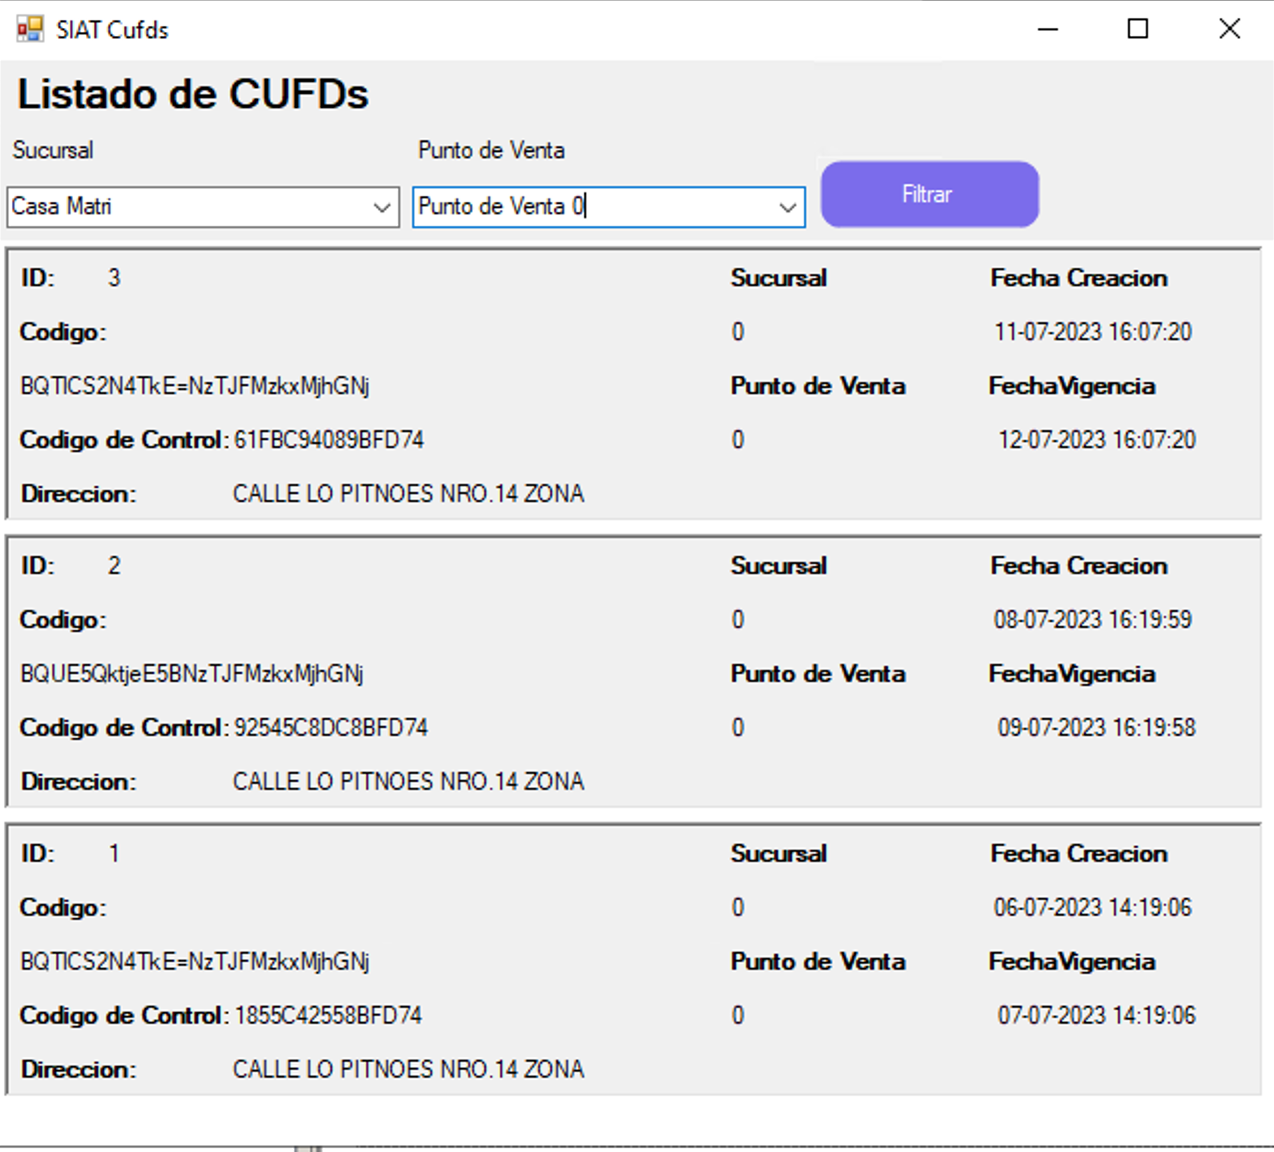1274x1152 pixels.
Task: Click inside the Casa Matri combo box text
Action: click(x=180, y=207)
